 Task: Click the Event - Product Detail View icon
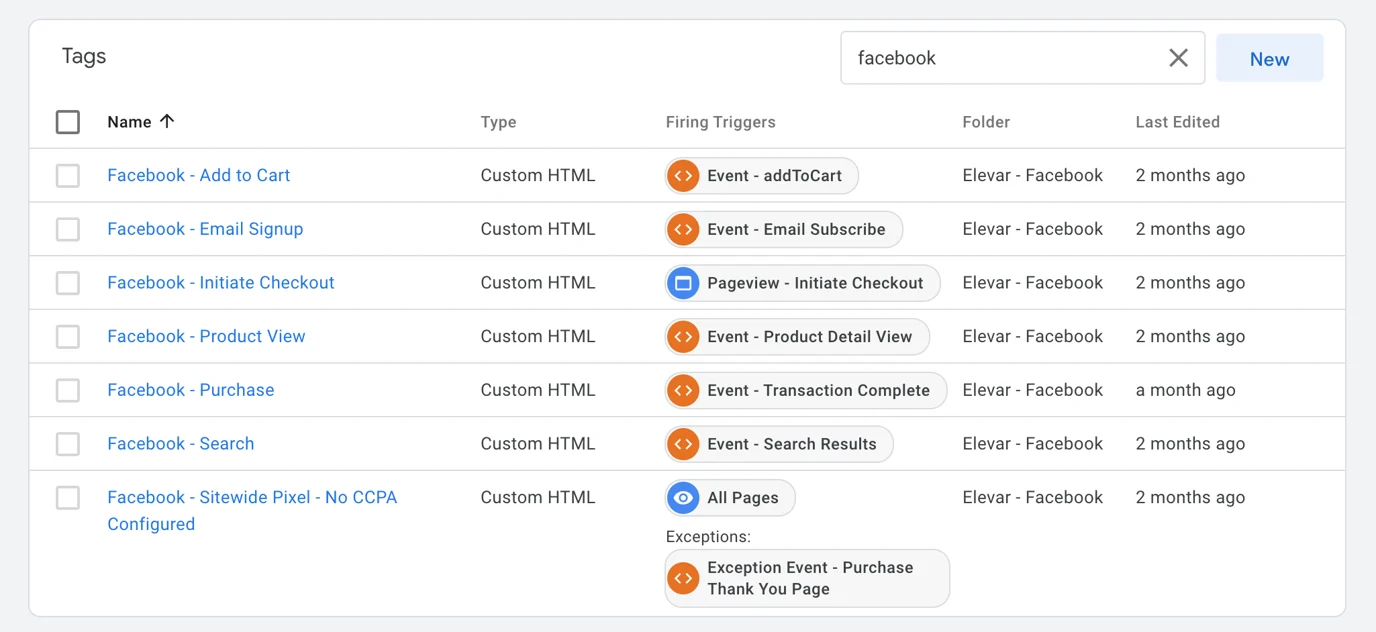(683, 337)
